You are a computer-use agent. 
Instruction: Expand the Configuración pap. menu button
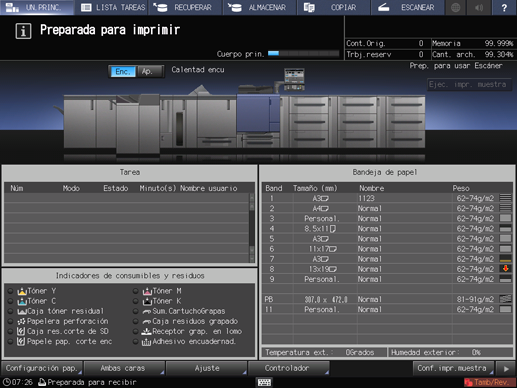(x=42, y=368)
